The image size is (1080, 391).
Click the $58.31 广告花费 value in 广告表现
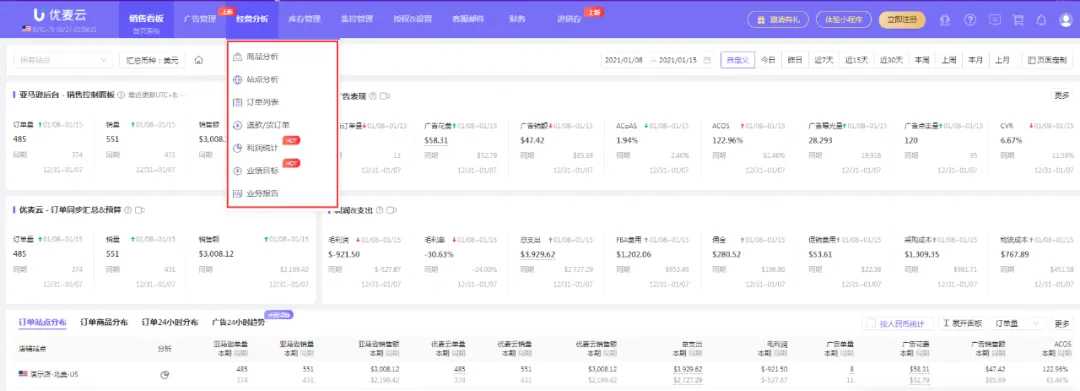(436, 140)
